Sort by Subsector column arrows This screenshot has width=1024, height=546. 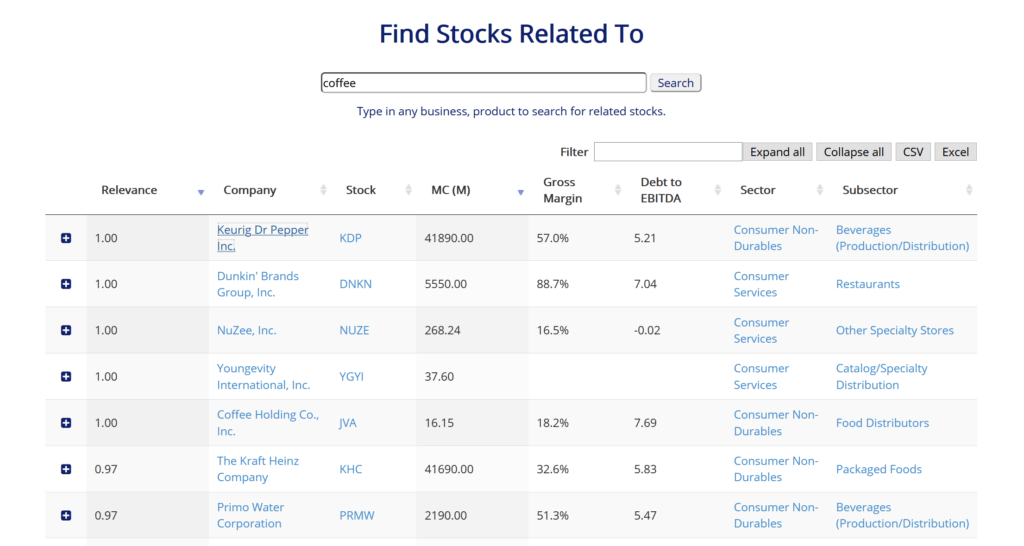click(969, 190)
